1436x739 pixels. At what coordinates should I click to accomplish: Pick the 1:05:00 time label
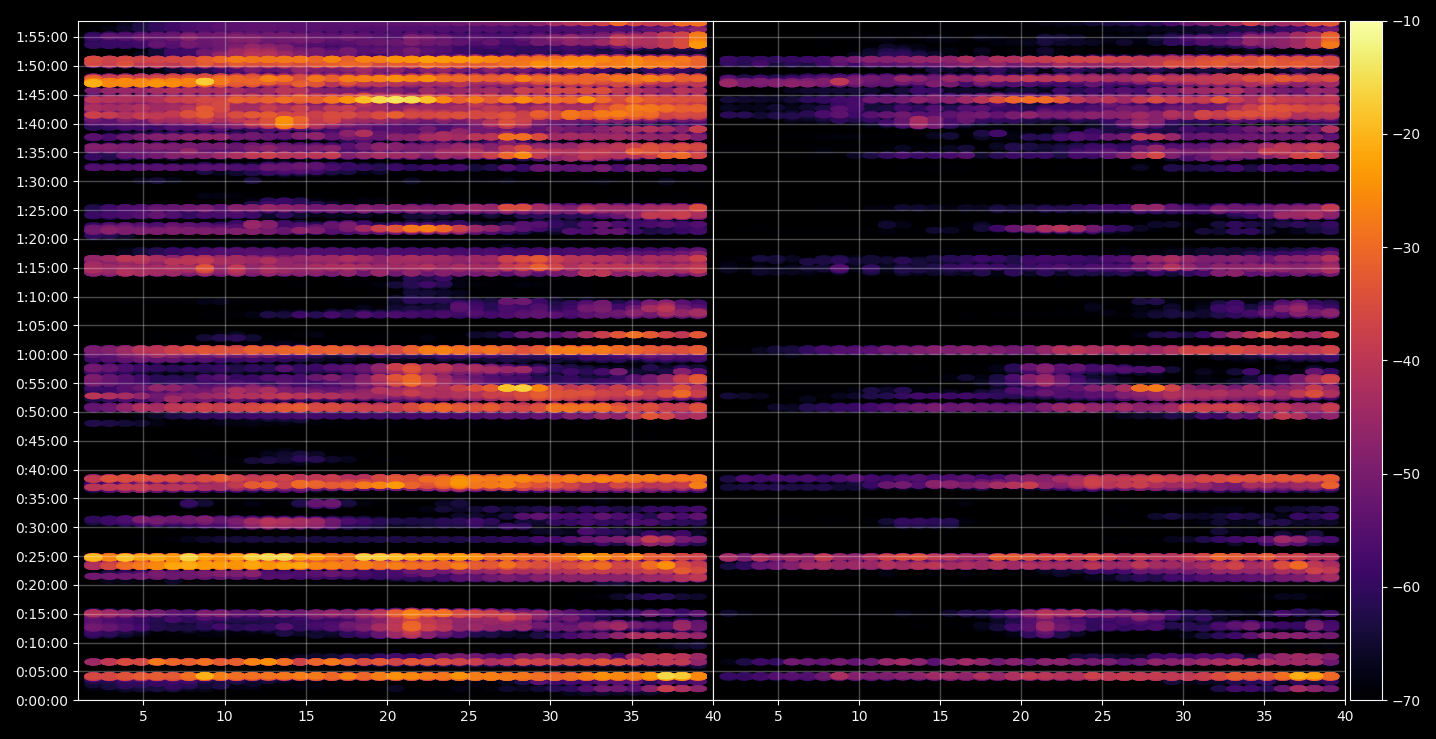click(x=41, y=326)
